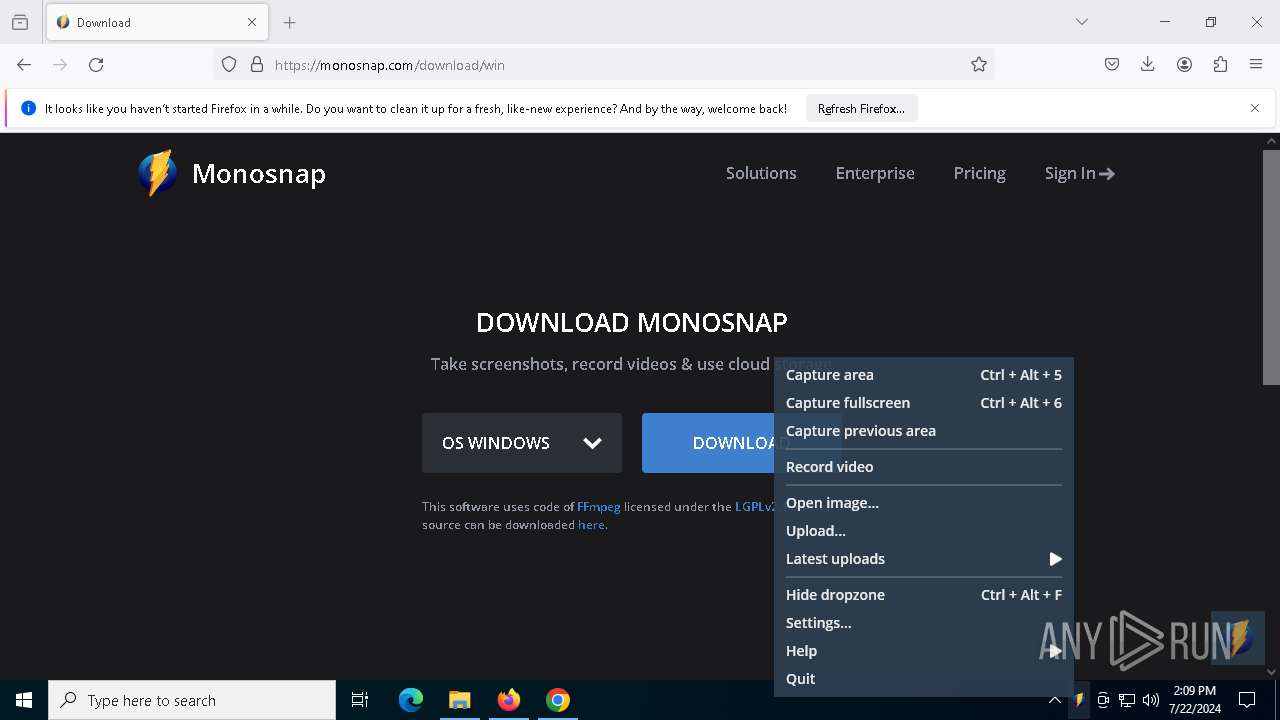
Task: Choose Capture previous area
Action: [924, 431]
